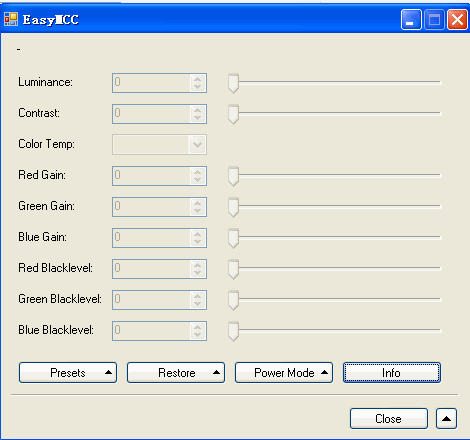Image resolution: width=470 pixels, height=440 pixels.
Task: Open the Power Mode dropdown button
Action: pos(284,372)
